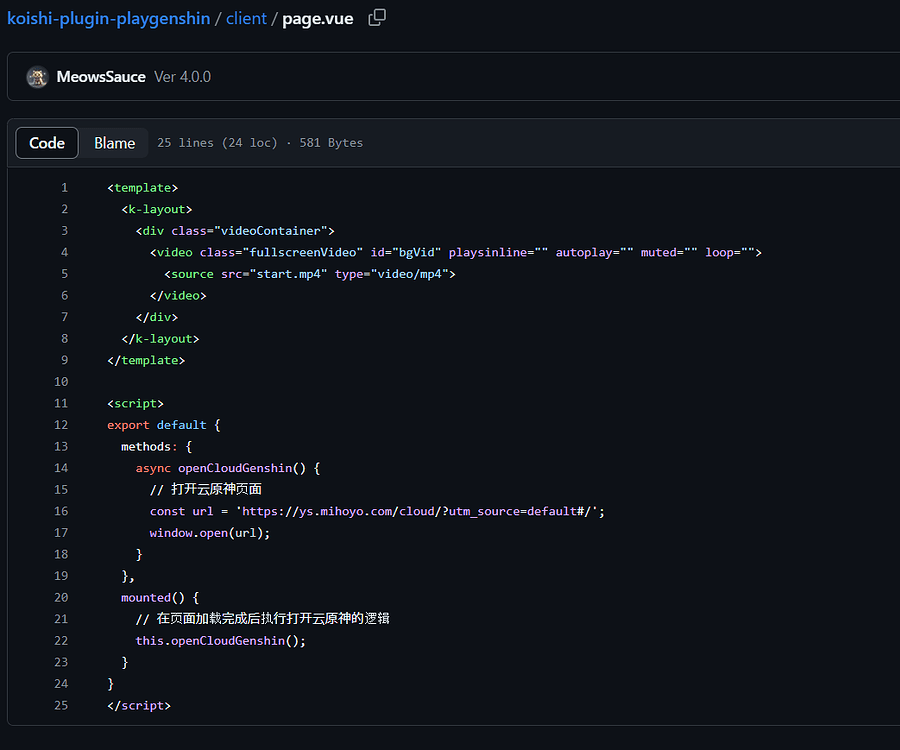Select line number 16 with the url constant
Viewport: 900px width, 750px height.
click(61, 511)
